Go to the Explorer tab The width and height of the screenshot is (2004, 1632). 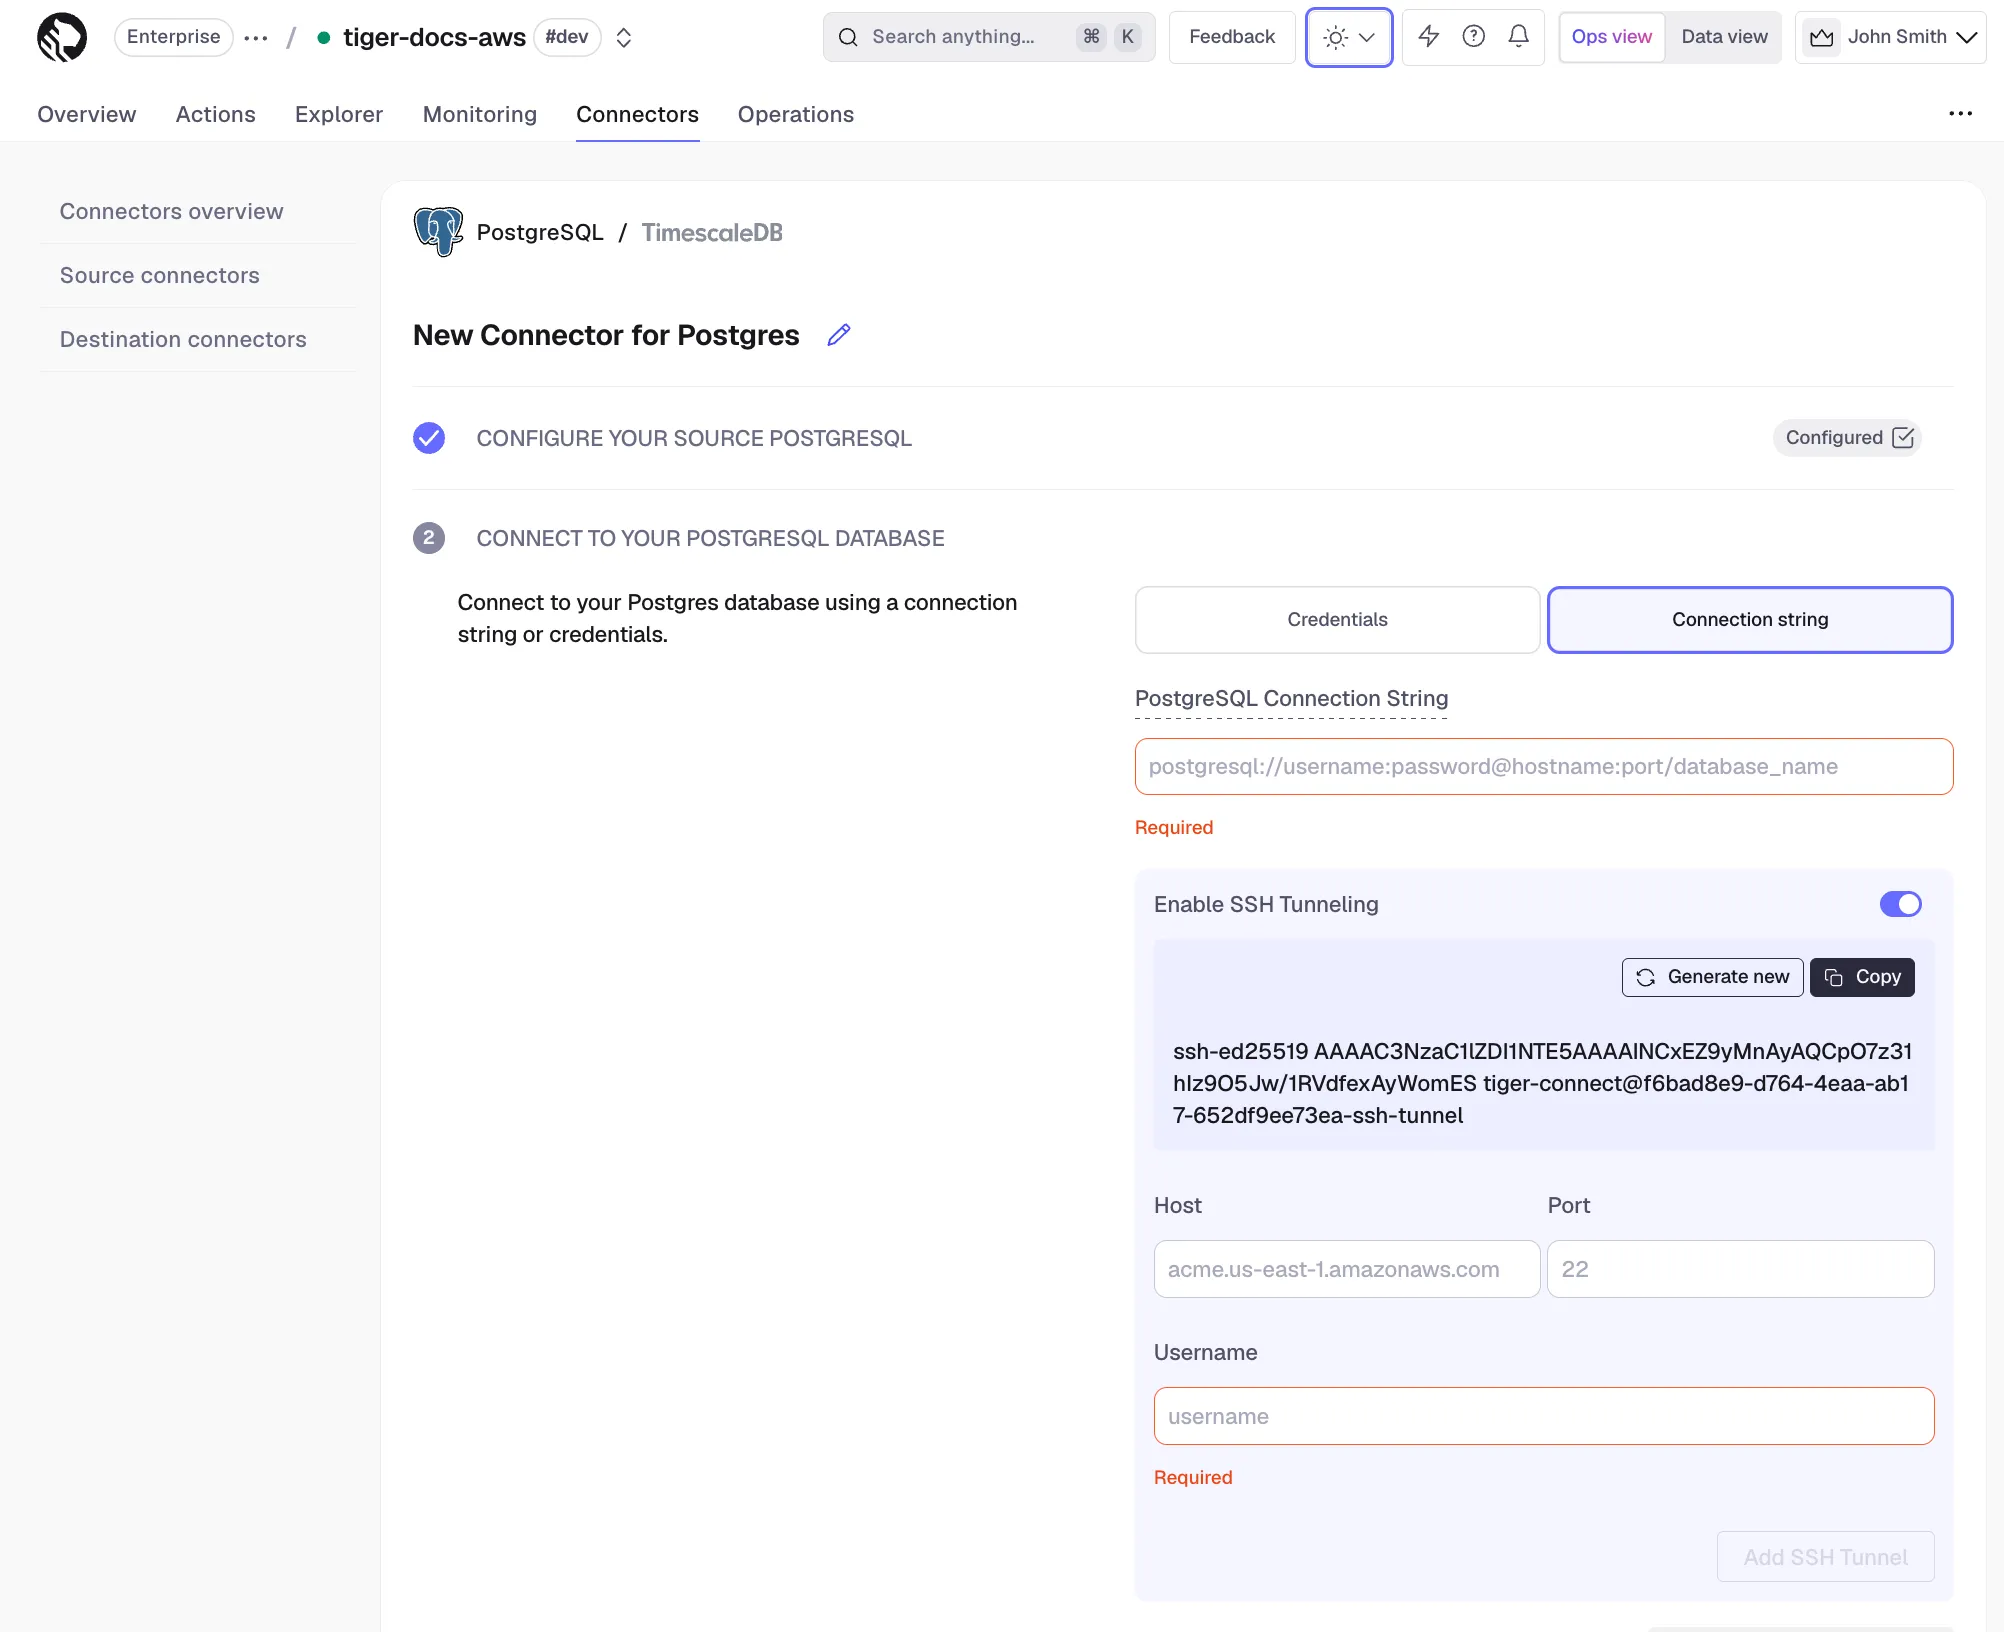[x=339, y=115]
